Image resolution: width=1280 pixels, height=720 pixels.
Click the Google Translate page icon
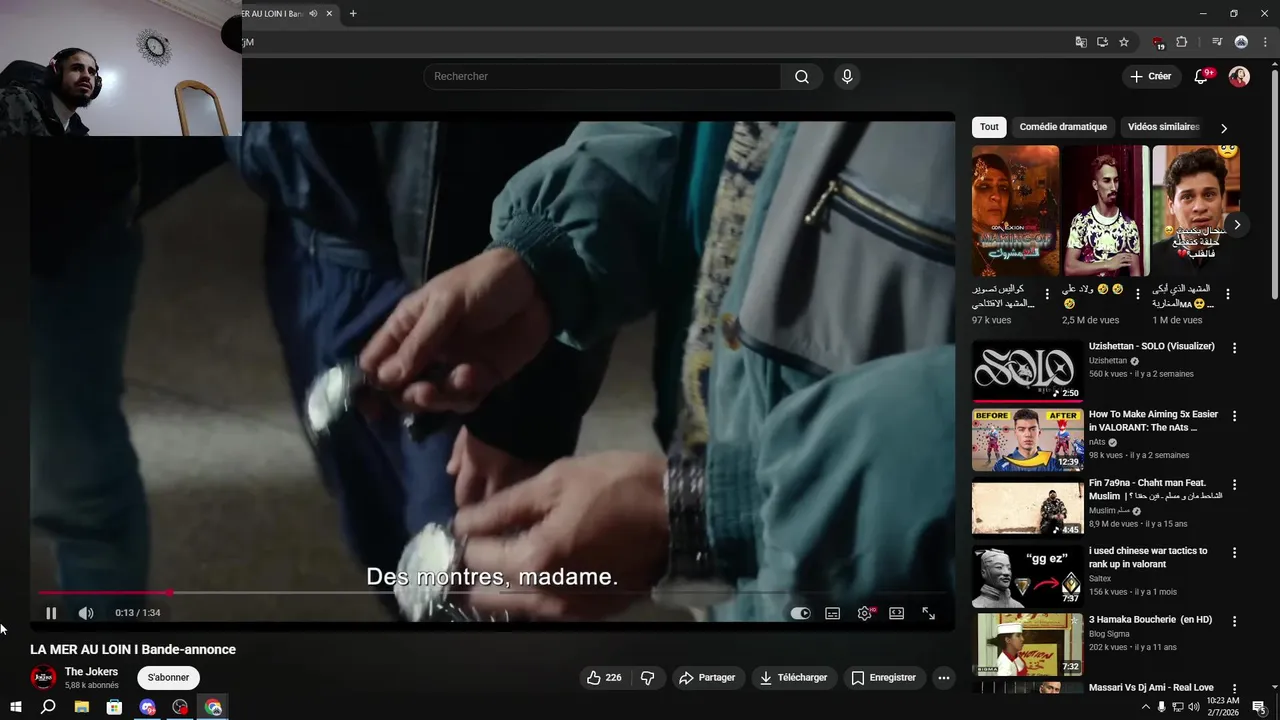[x=1080, y=42]
